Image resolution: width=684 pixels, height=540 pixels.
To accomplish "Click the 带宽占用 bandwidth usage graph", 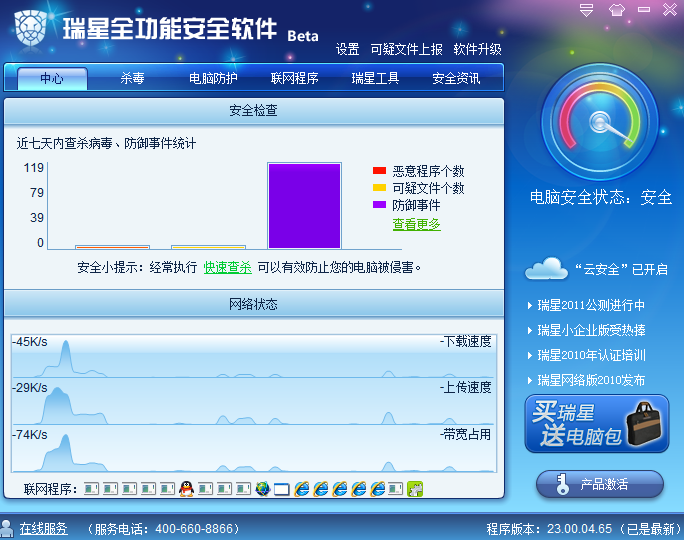I will (x=253, y=449).
